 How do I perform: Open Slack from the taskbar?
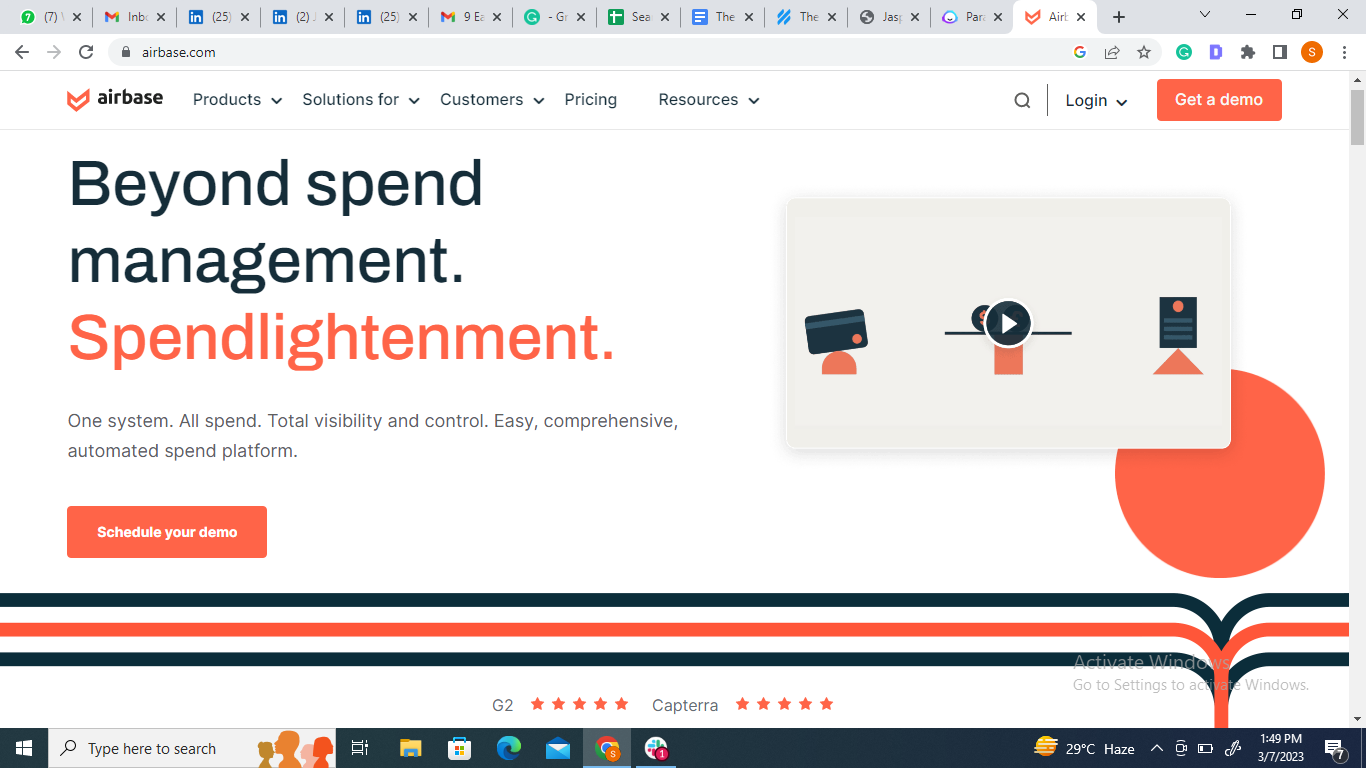pos(656,748)
